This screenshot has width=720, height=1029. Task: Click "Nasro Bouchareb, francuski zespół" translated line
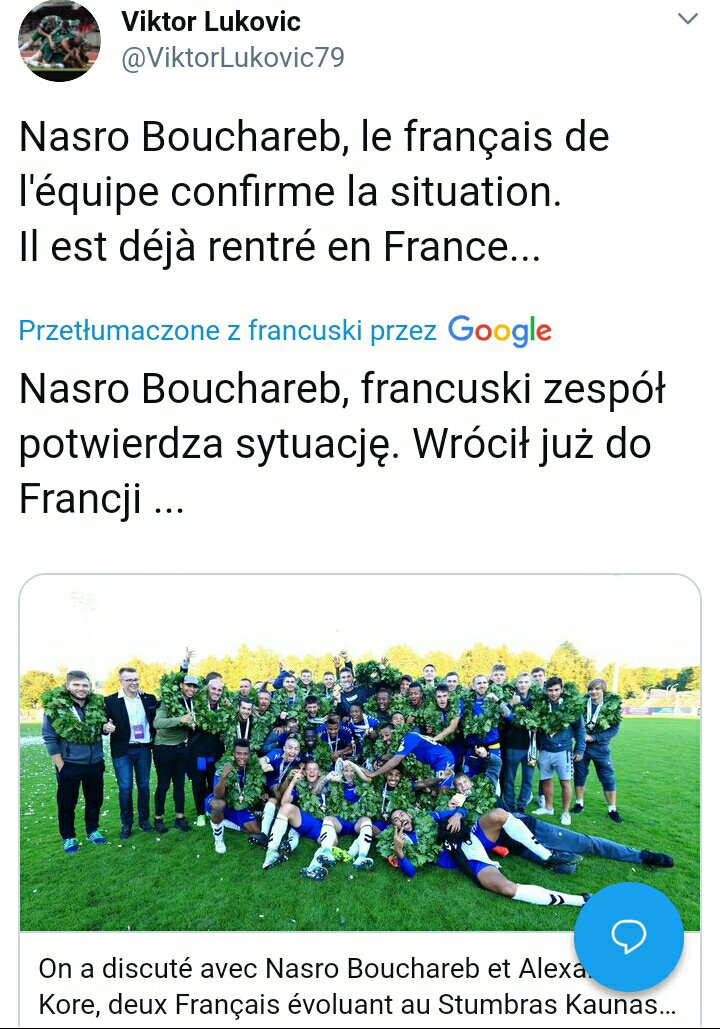tap(342, 390)
